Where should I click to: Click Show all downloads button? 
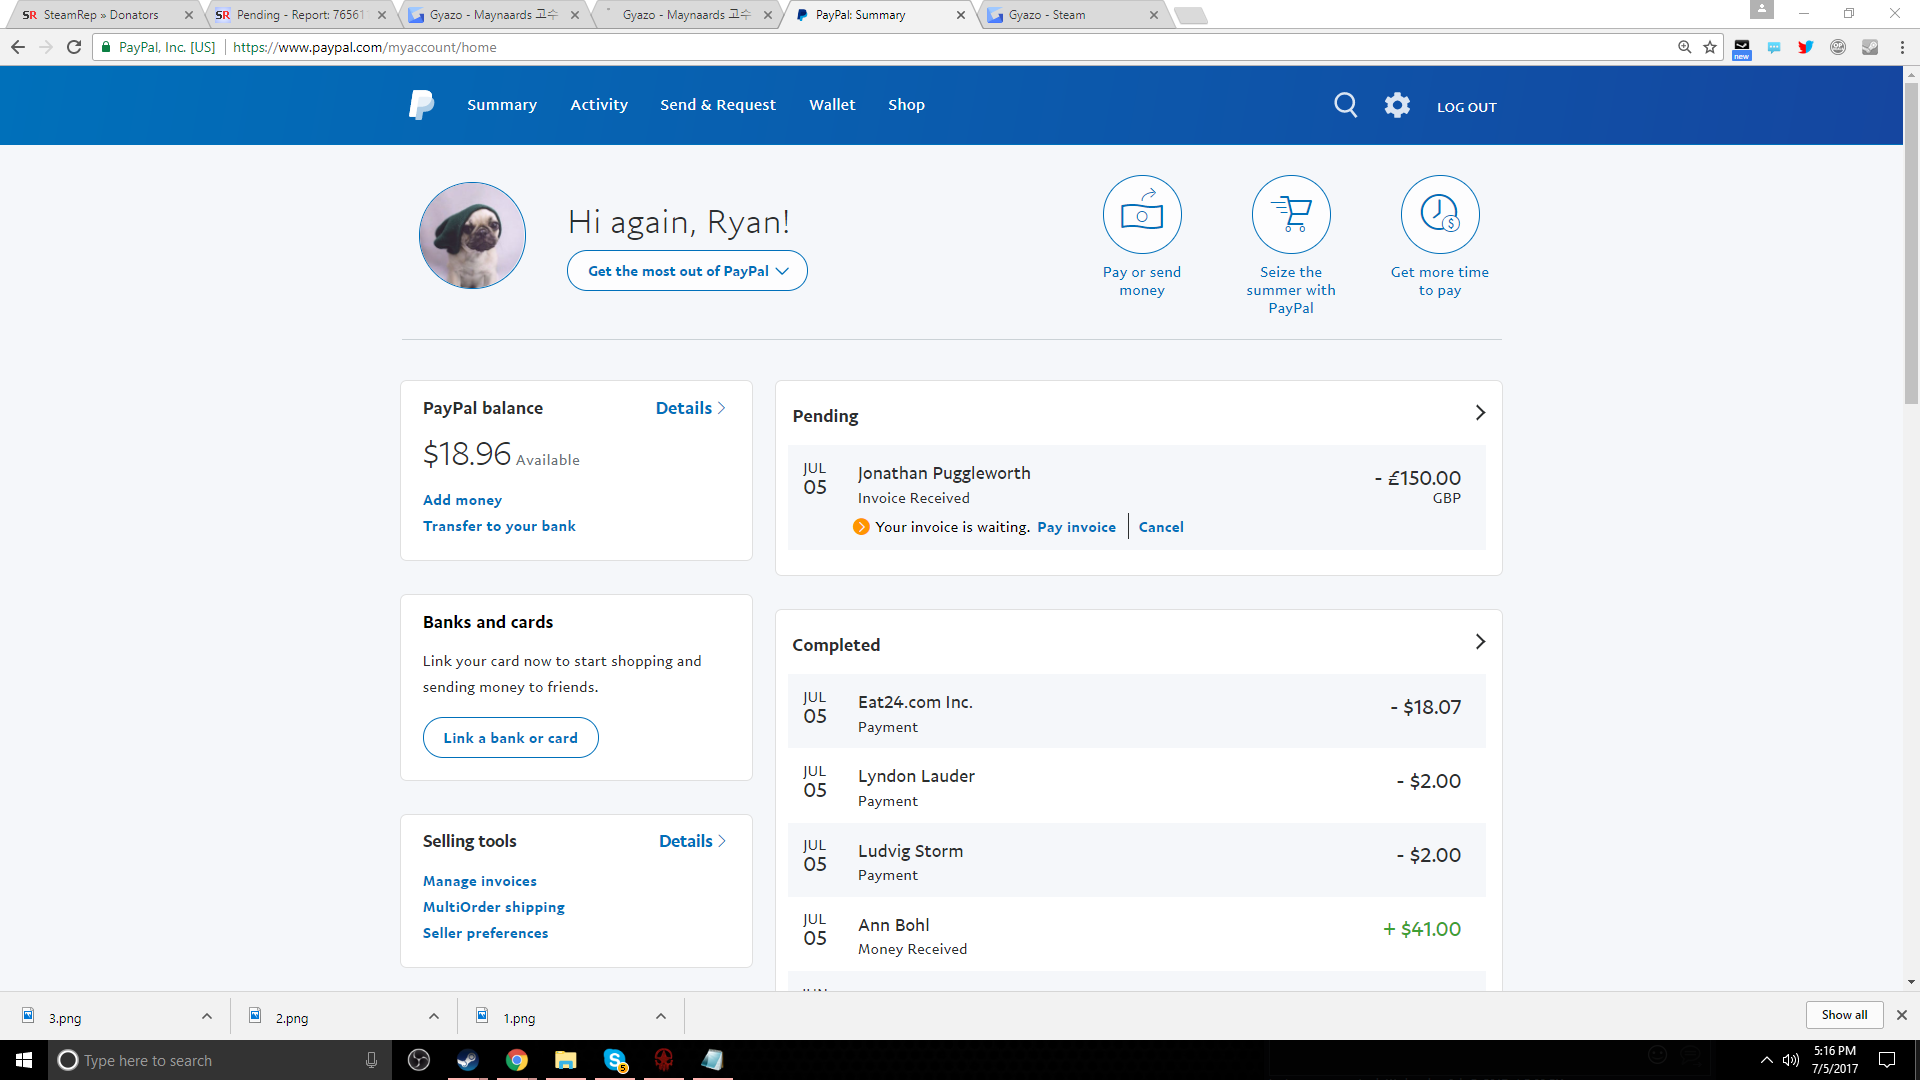1844,1015
